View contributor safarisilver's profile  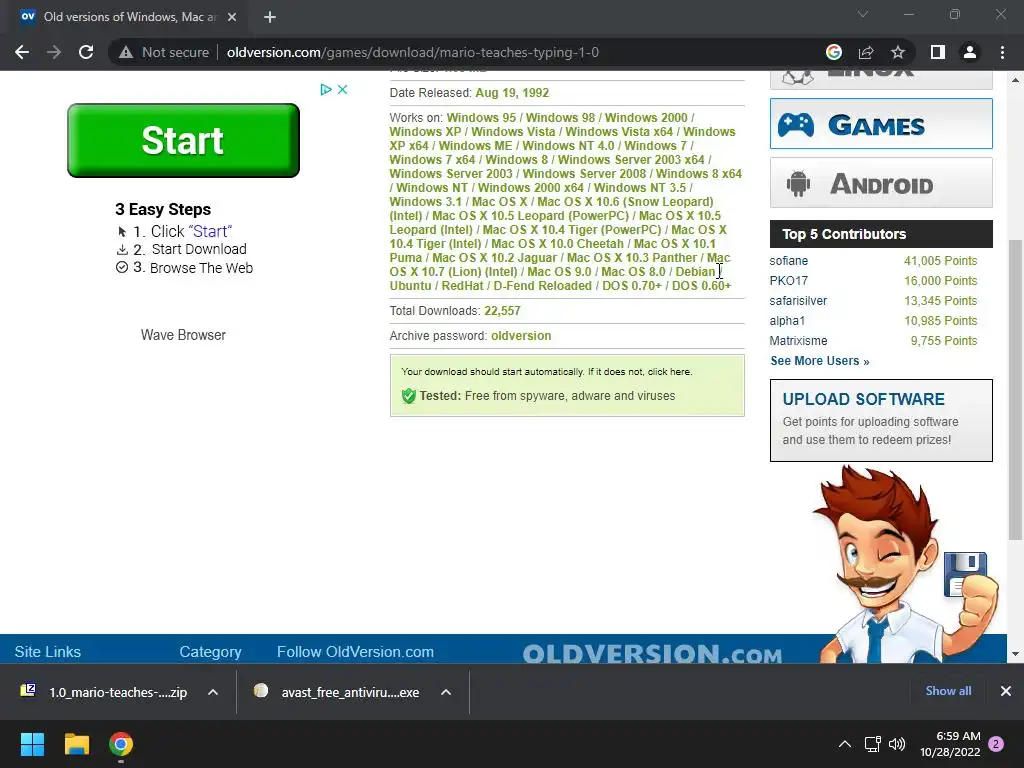tap(798, 300)
